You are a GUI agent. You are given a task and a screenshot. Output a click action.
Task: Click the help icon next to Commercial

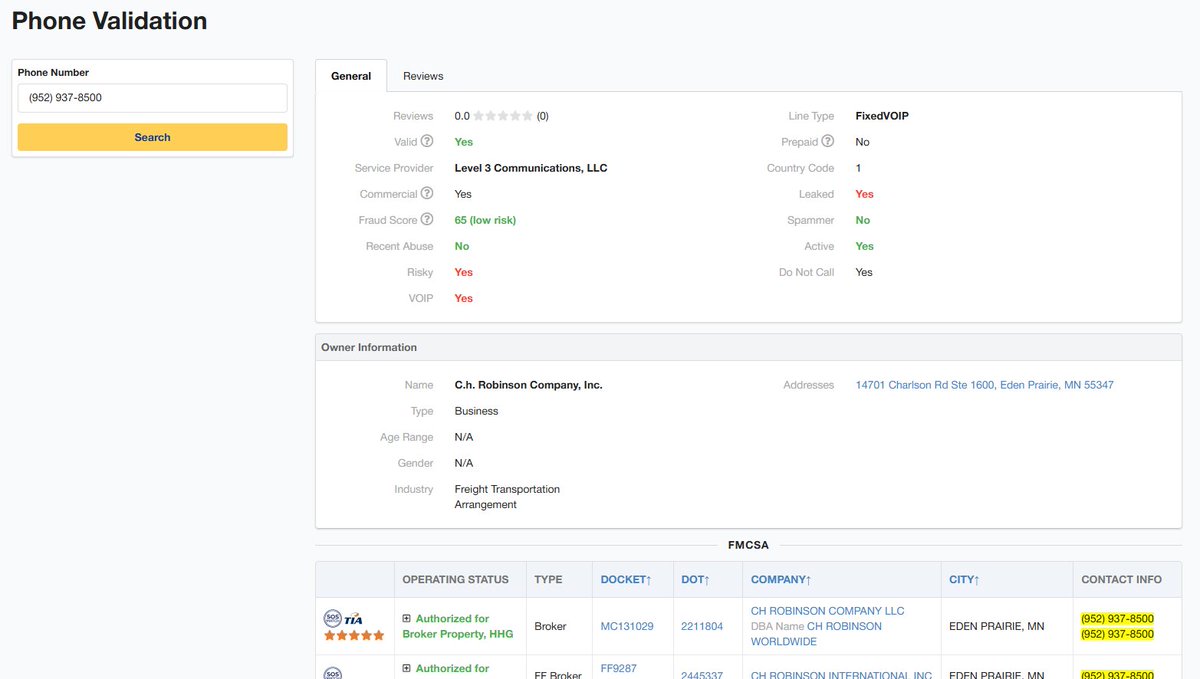tap(427, 194)
